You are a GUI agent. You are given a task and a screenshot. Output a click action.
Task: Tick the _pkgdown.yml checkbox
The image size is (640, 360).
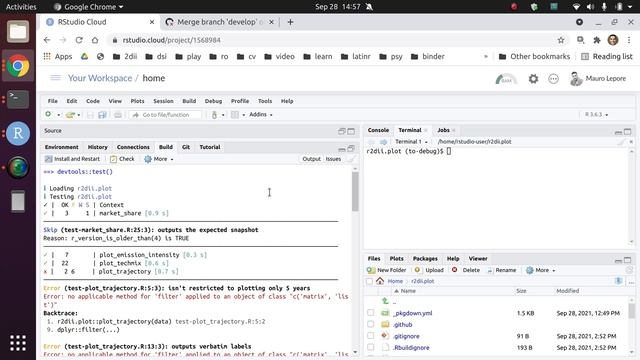370,313
